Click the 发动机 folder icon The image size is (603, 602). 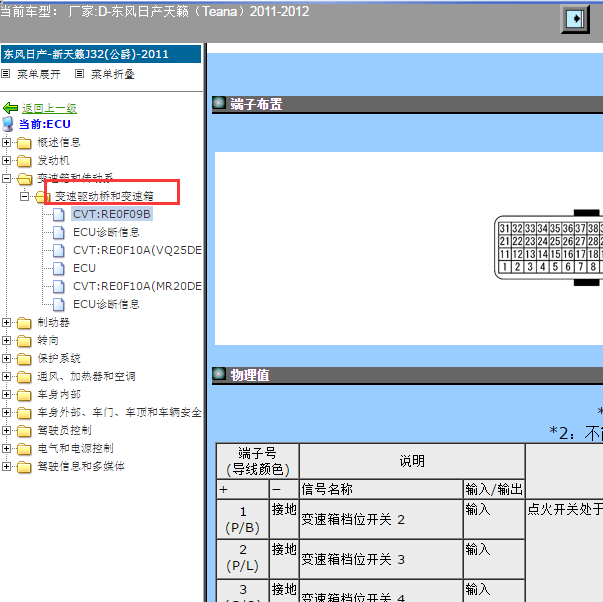click(24, 161)
